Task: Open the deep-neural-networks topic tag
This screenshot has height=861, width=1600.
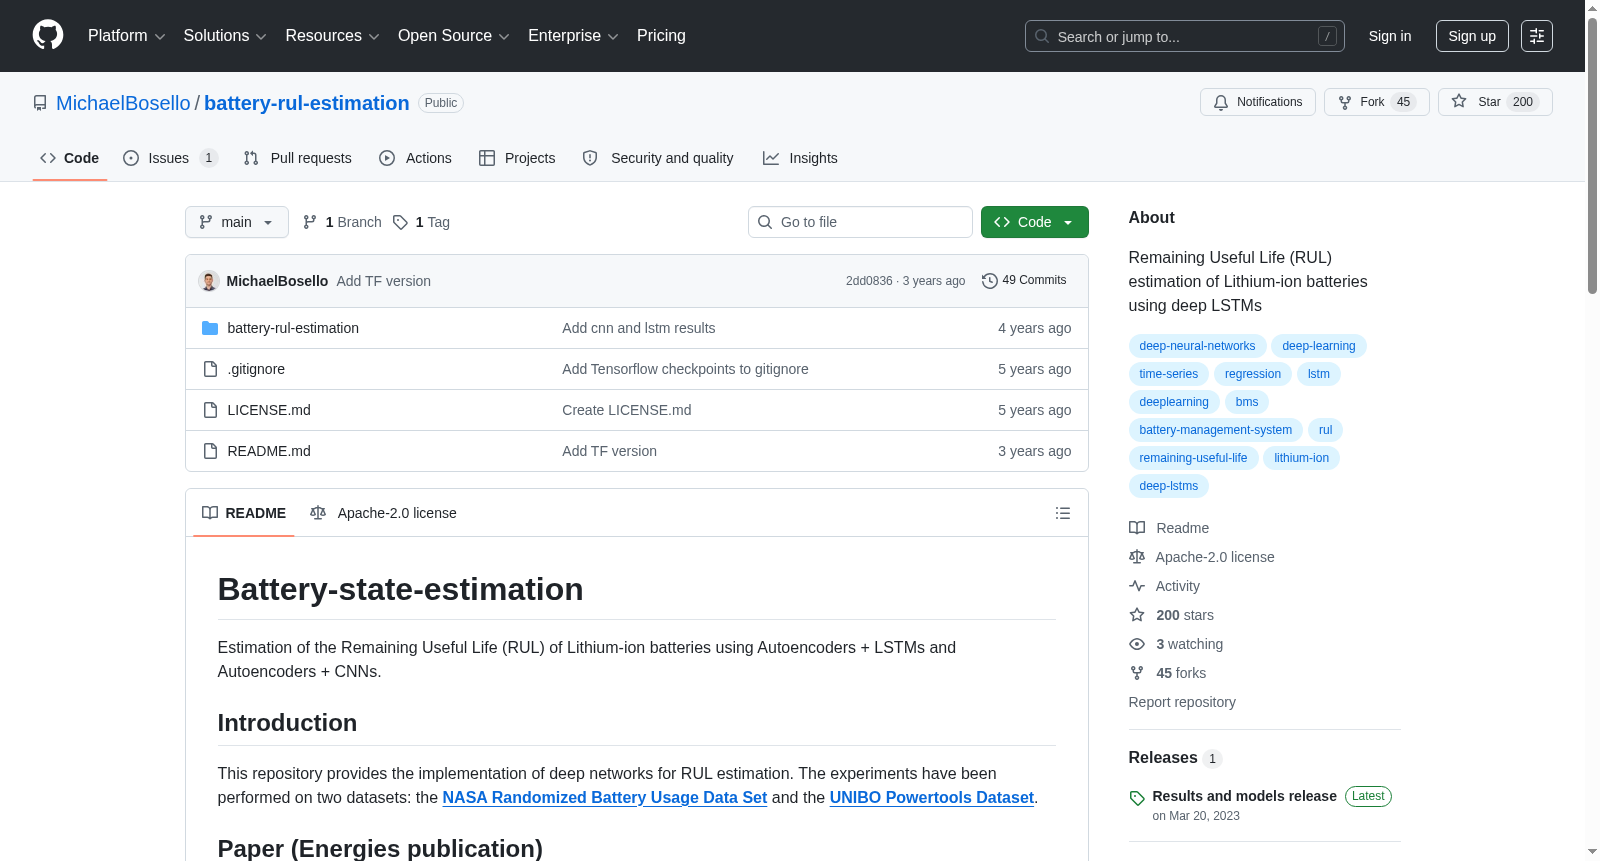Action: (1197, 346)
